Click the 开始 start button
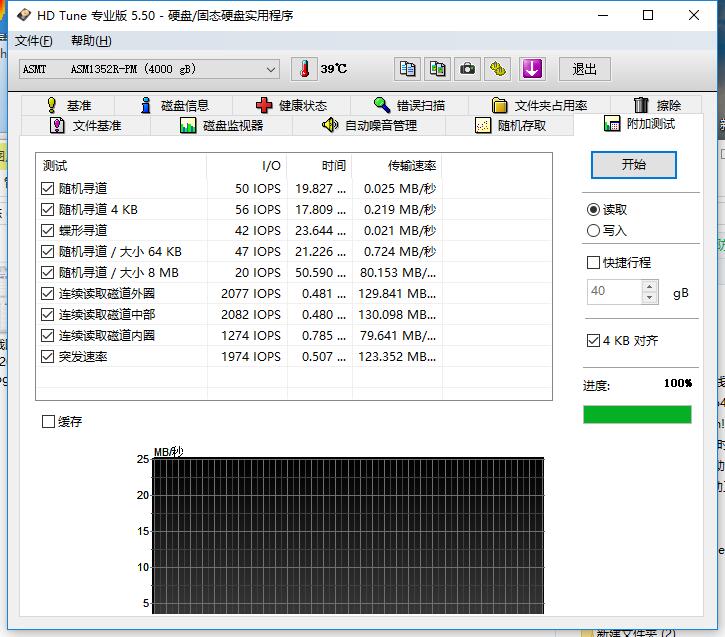 tap(633, 165)
